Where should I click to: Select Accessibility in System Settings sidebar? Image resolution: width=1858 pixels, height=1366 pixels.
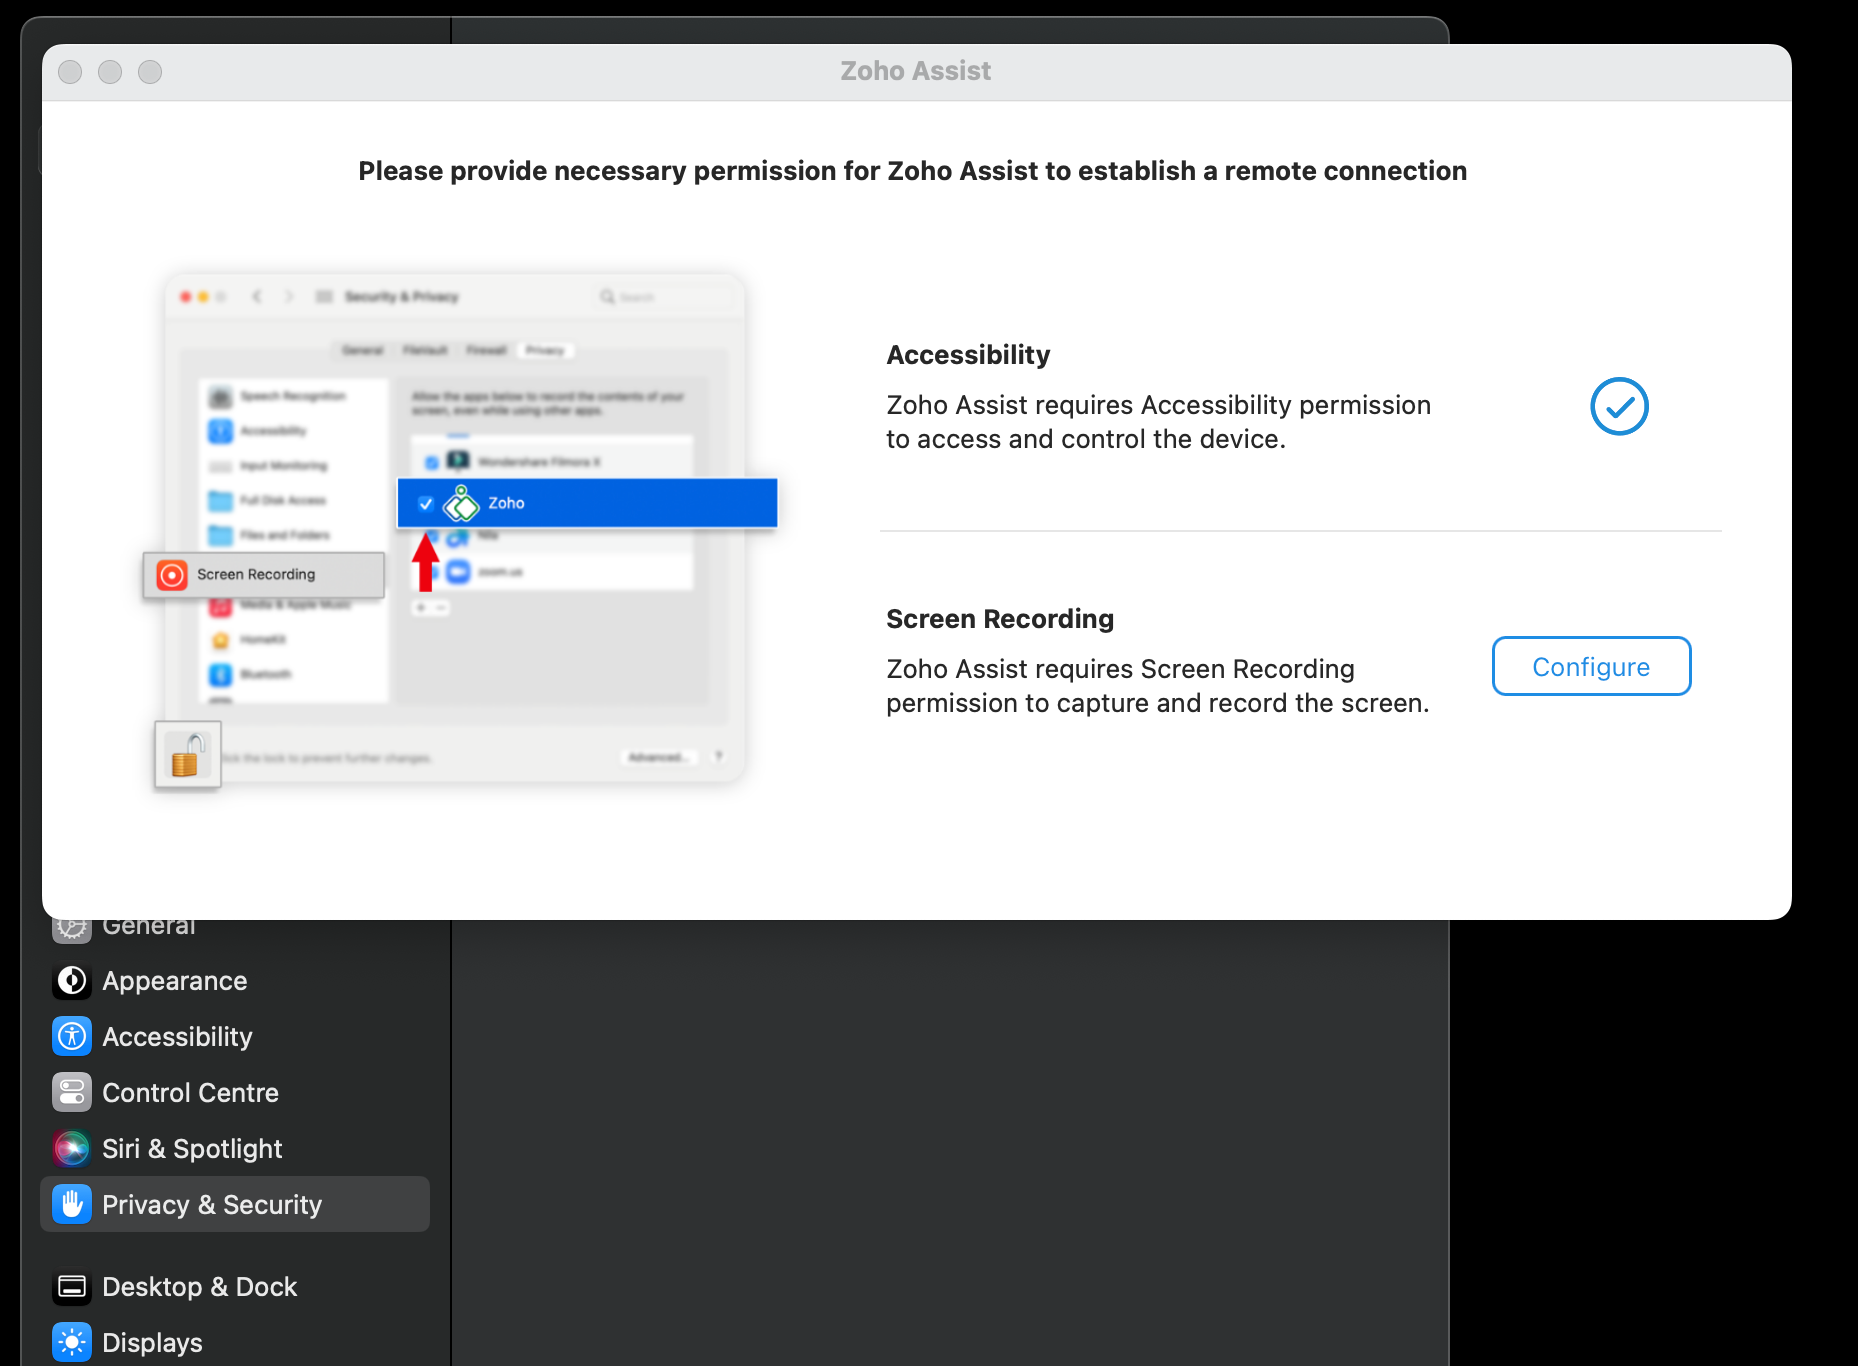235,1037
